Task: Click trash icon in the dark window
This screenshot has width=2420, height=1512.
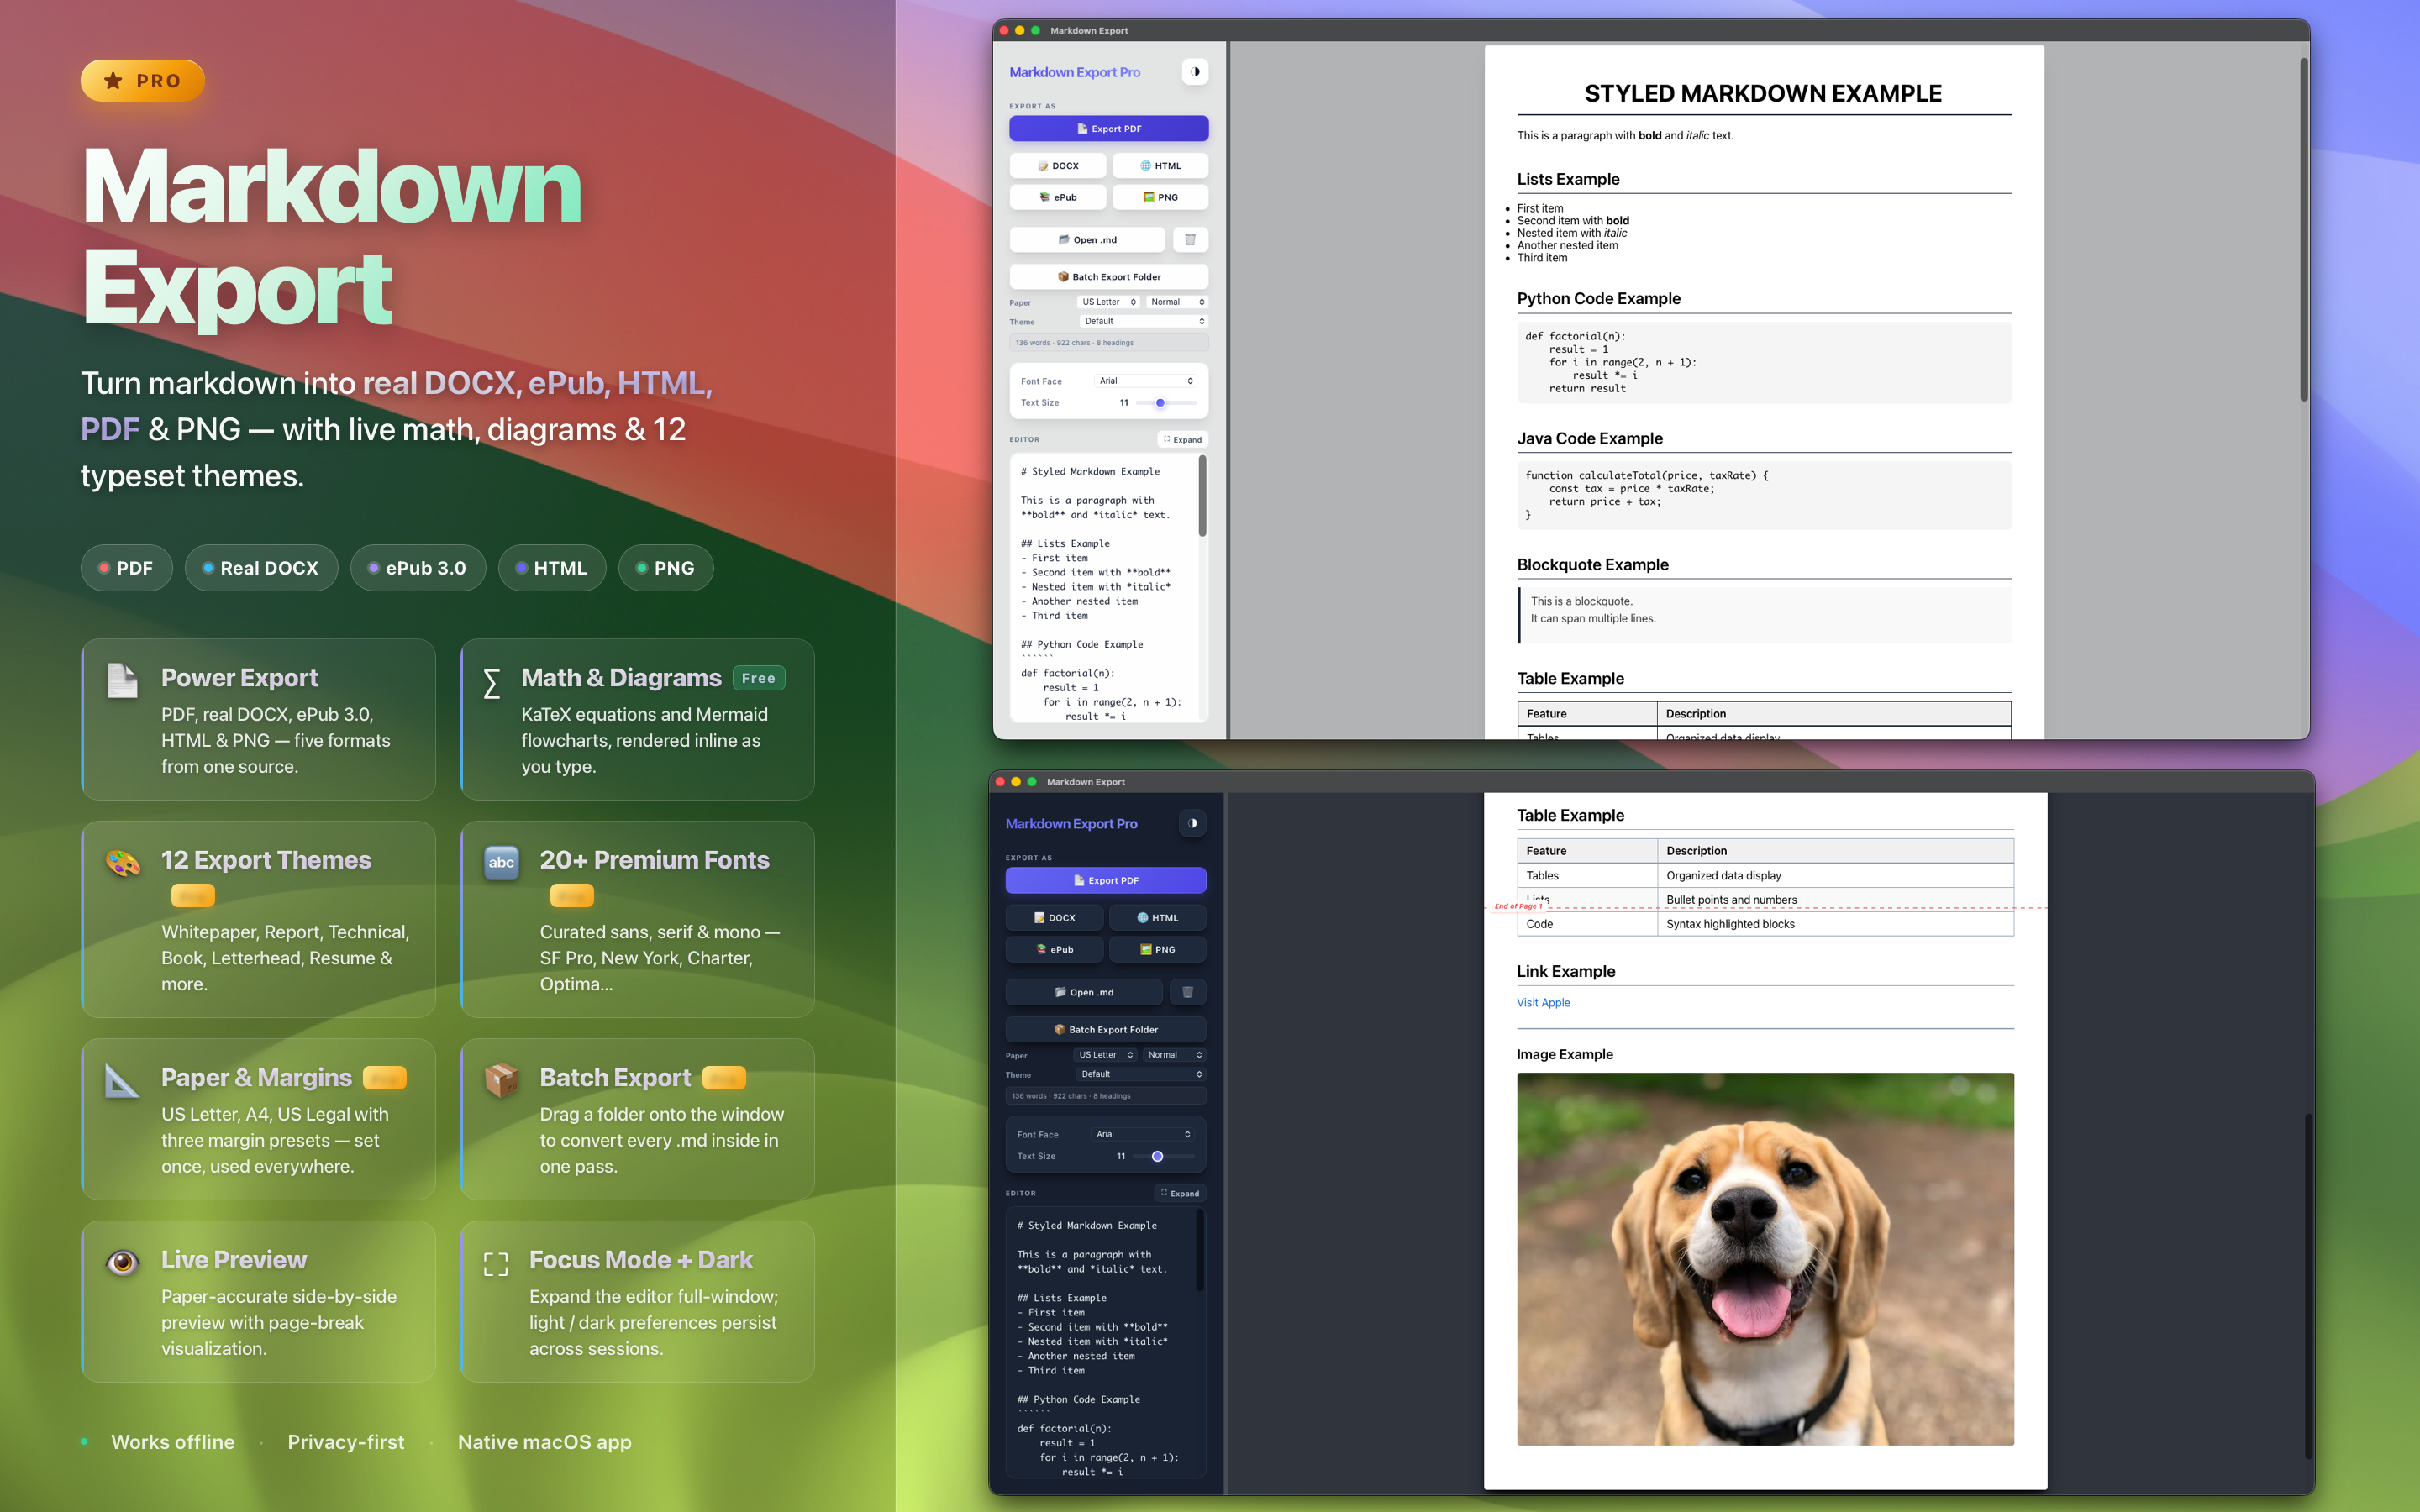Action: (1187, 992)
